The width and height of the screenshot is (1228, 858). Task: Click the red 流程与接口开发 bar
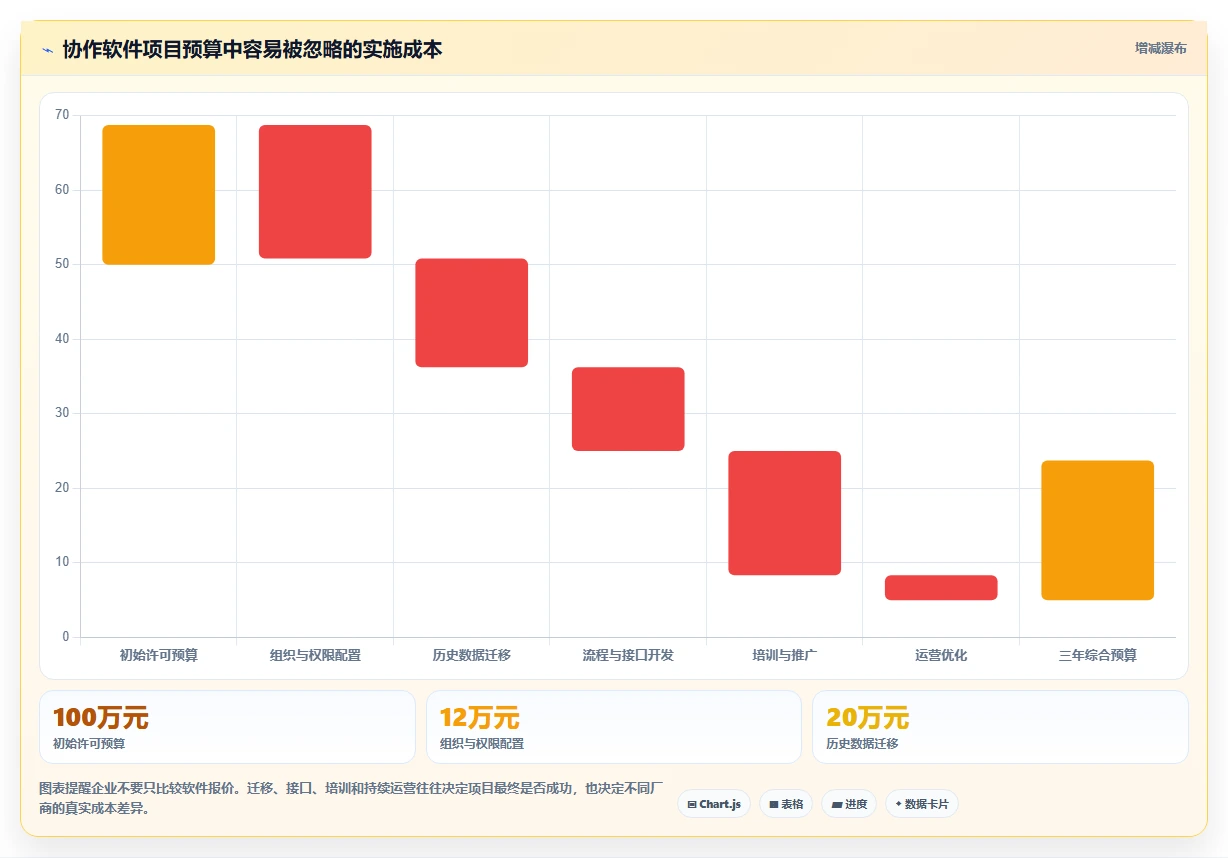[628, 409]
